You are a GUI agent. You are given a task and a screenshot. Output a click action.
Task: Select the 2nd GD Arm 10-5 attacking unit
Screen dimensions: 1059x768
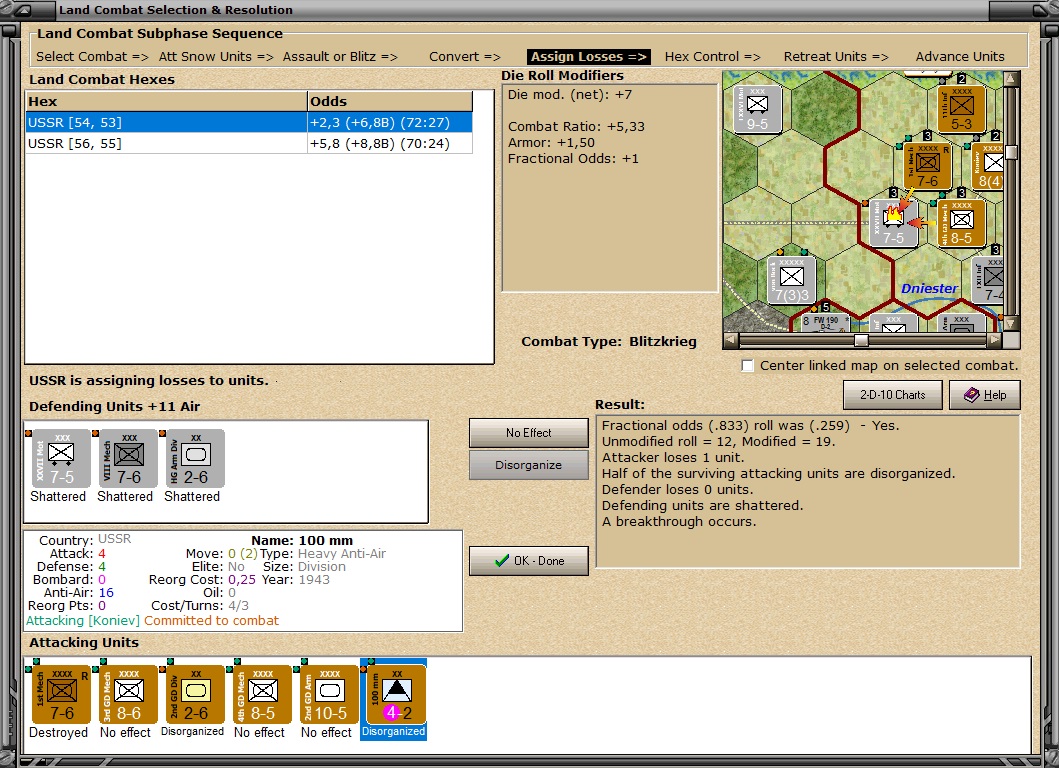pyautogui.click(x=326, y=695)
